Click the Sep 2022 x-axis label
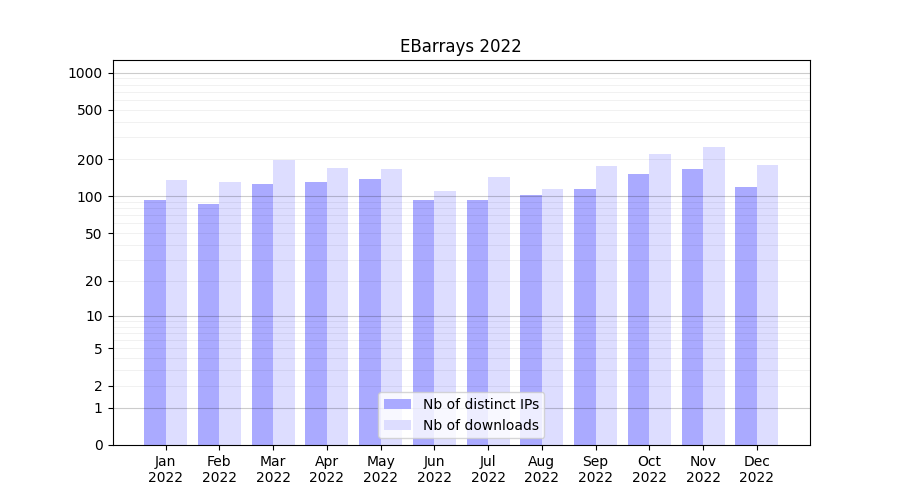 (x=595, y=469)
